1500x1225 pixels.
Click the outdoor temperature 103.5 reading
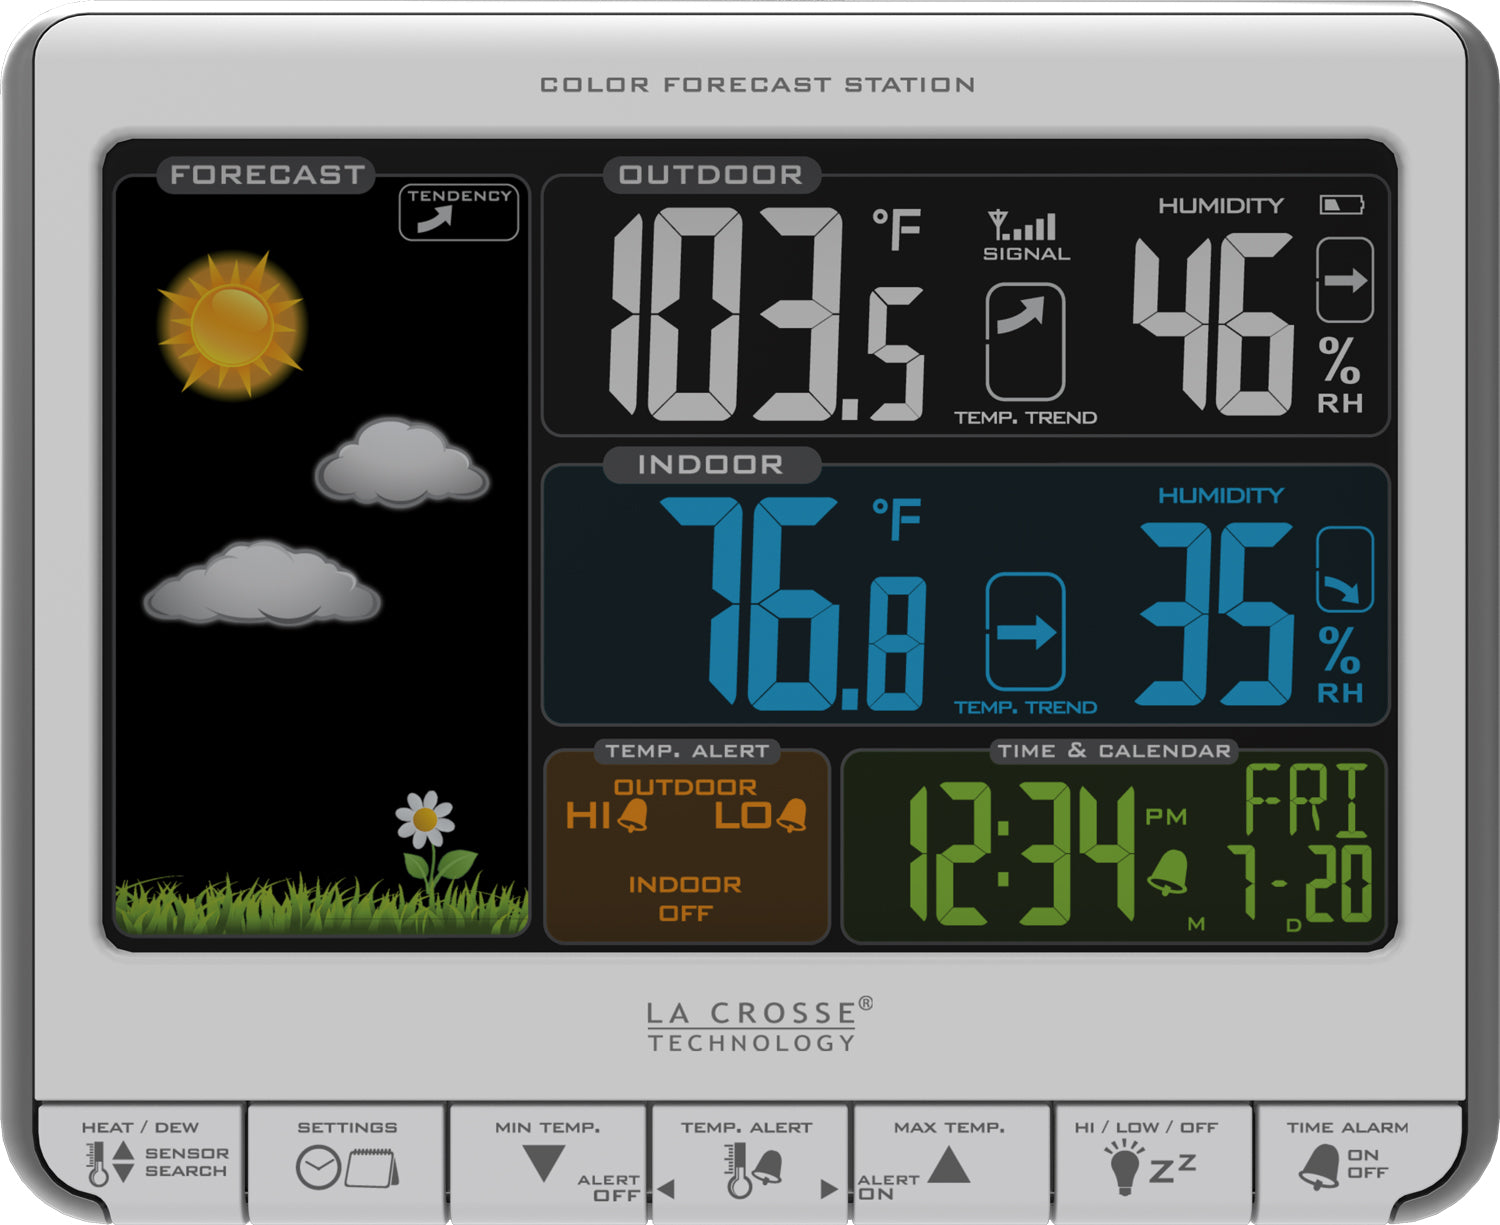pyautogui.click(x=767, y=314)
